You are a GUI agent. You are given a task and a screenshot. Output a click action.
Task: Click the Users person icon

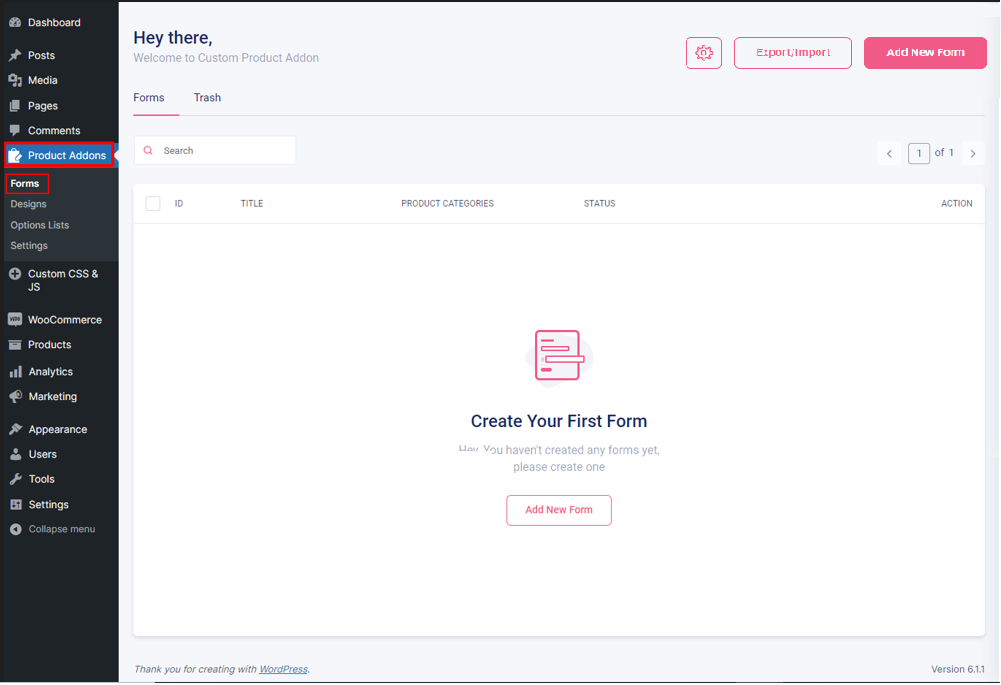[x=15, y=455]
